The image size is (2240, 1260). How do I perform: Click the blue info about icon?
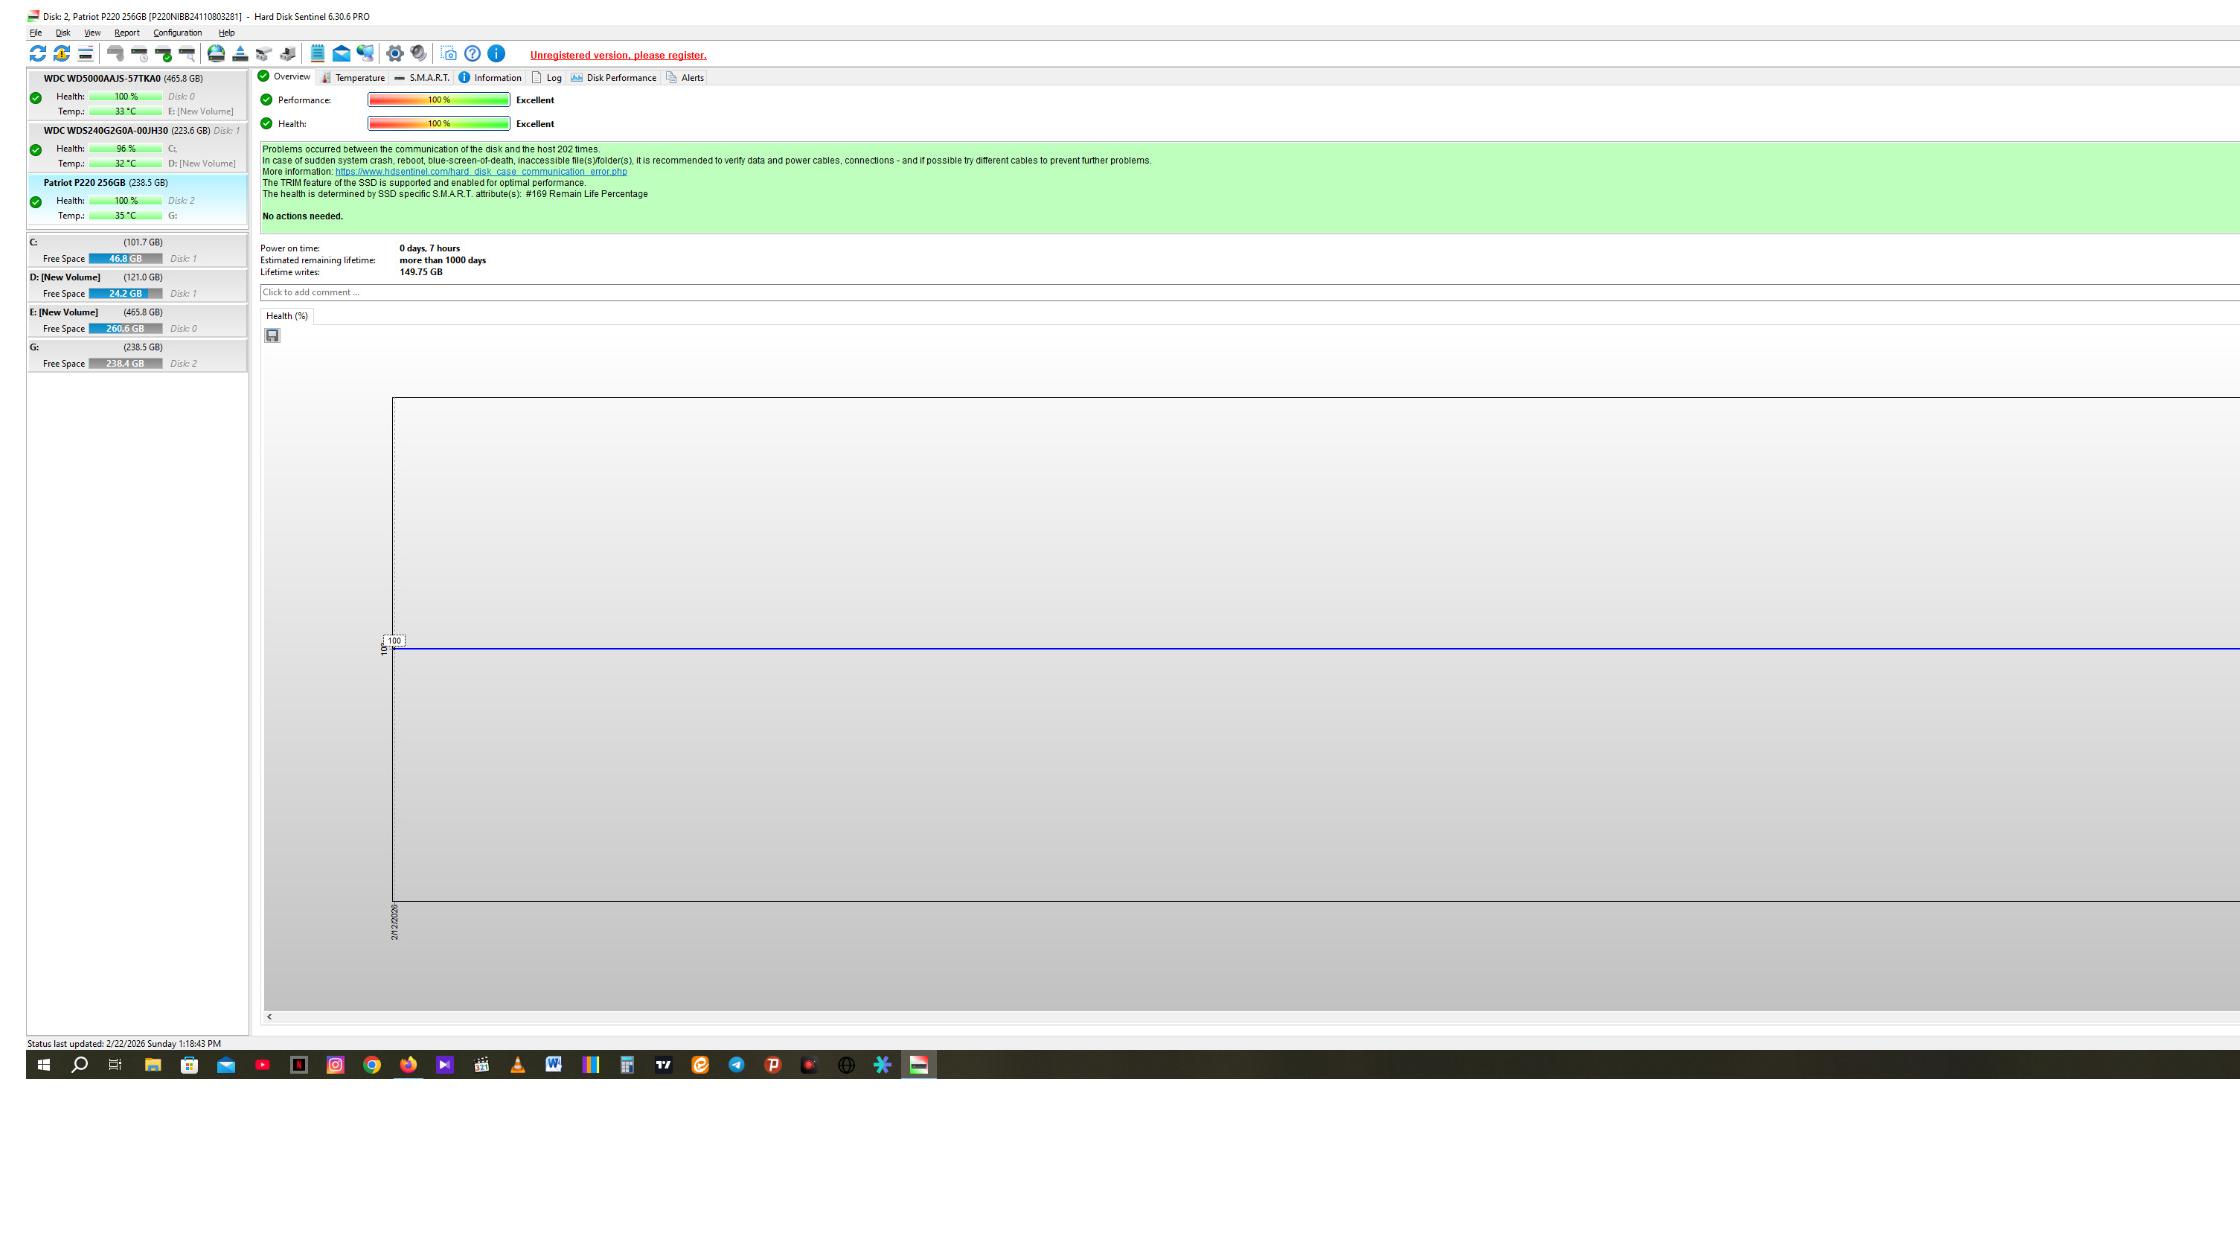[496, 54]
